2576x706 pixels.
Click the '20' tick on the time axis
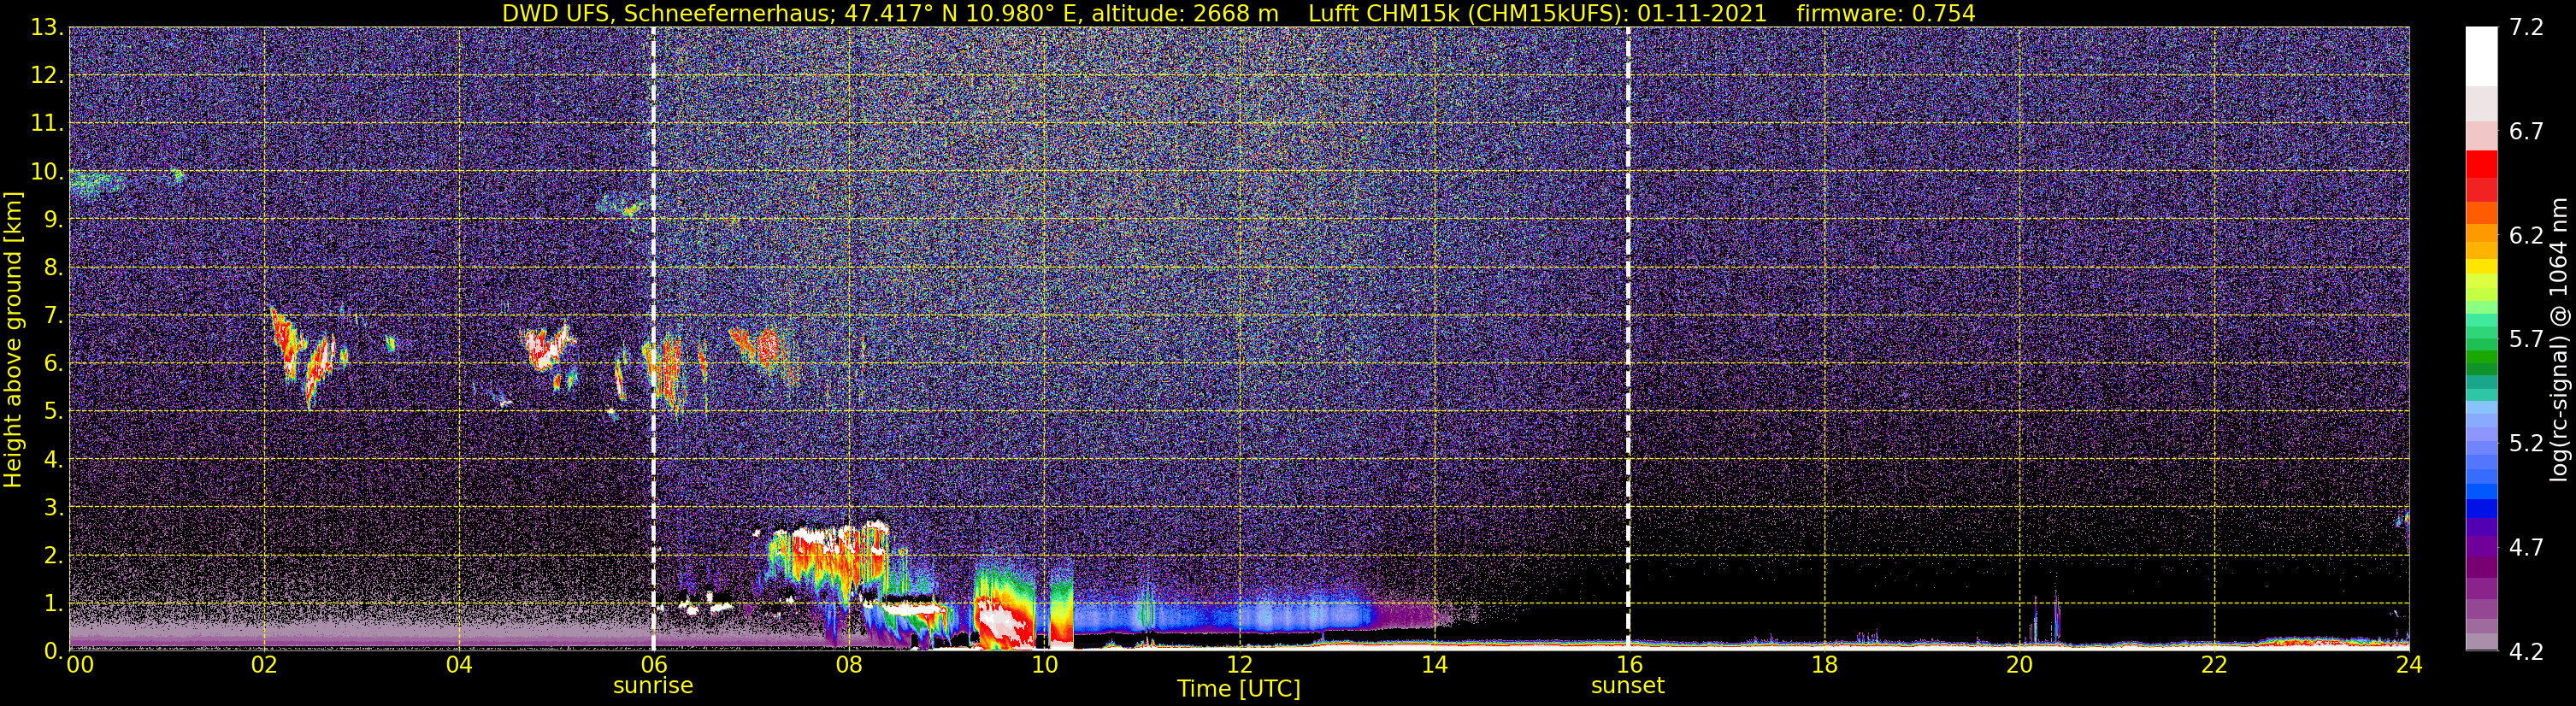(2019, 665)
